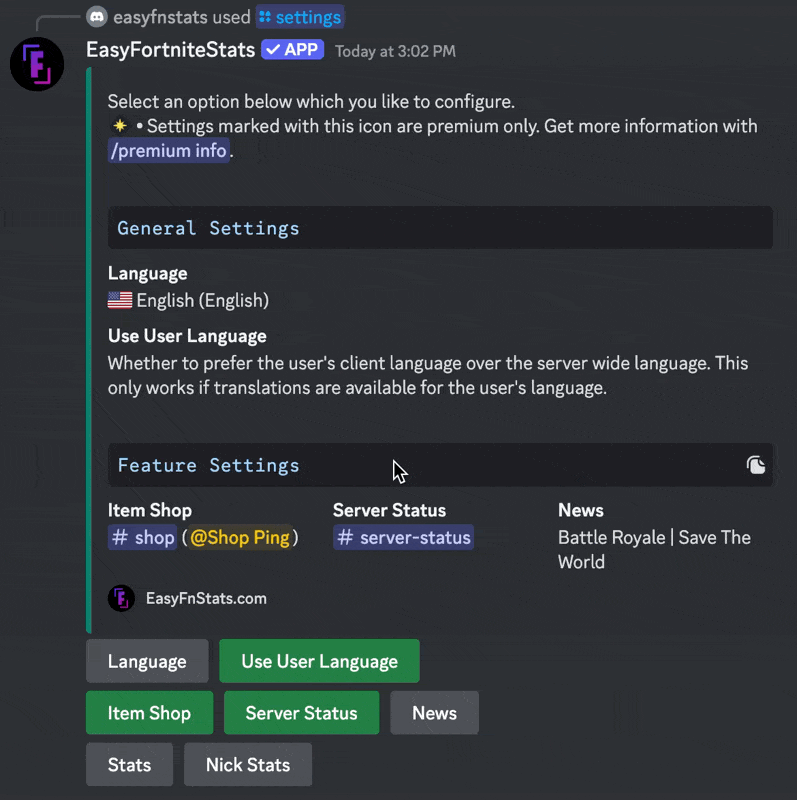This screenshot has width=797, height=800.
Task: Click the EasyFortniteStats bot avatar
Action: 37,64
